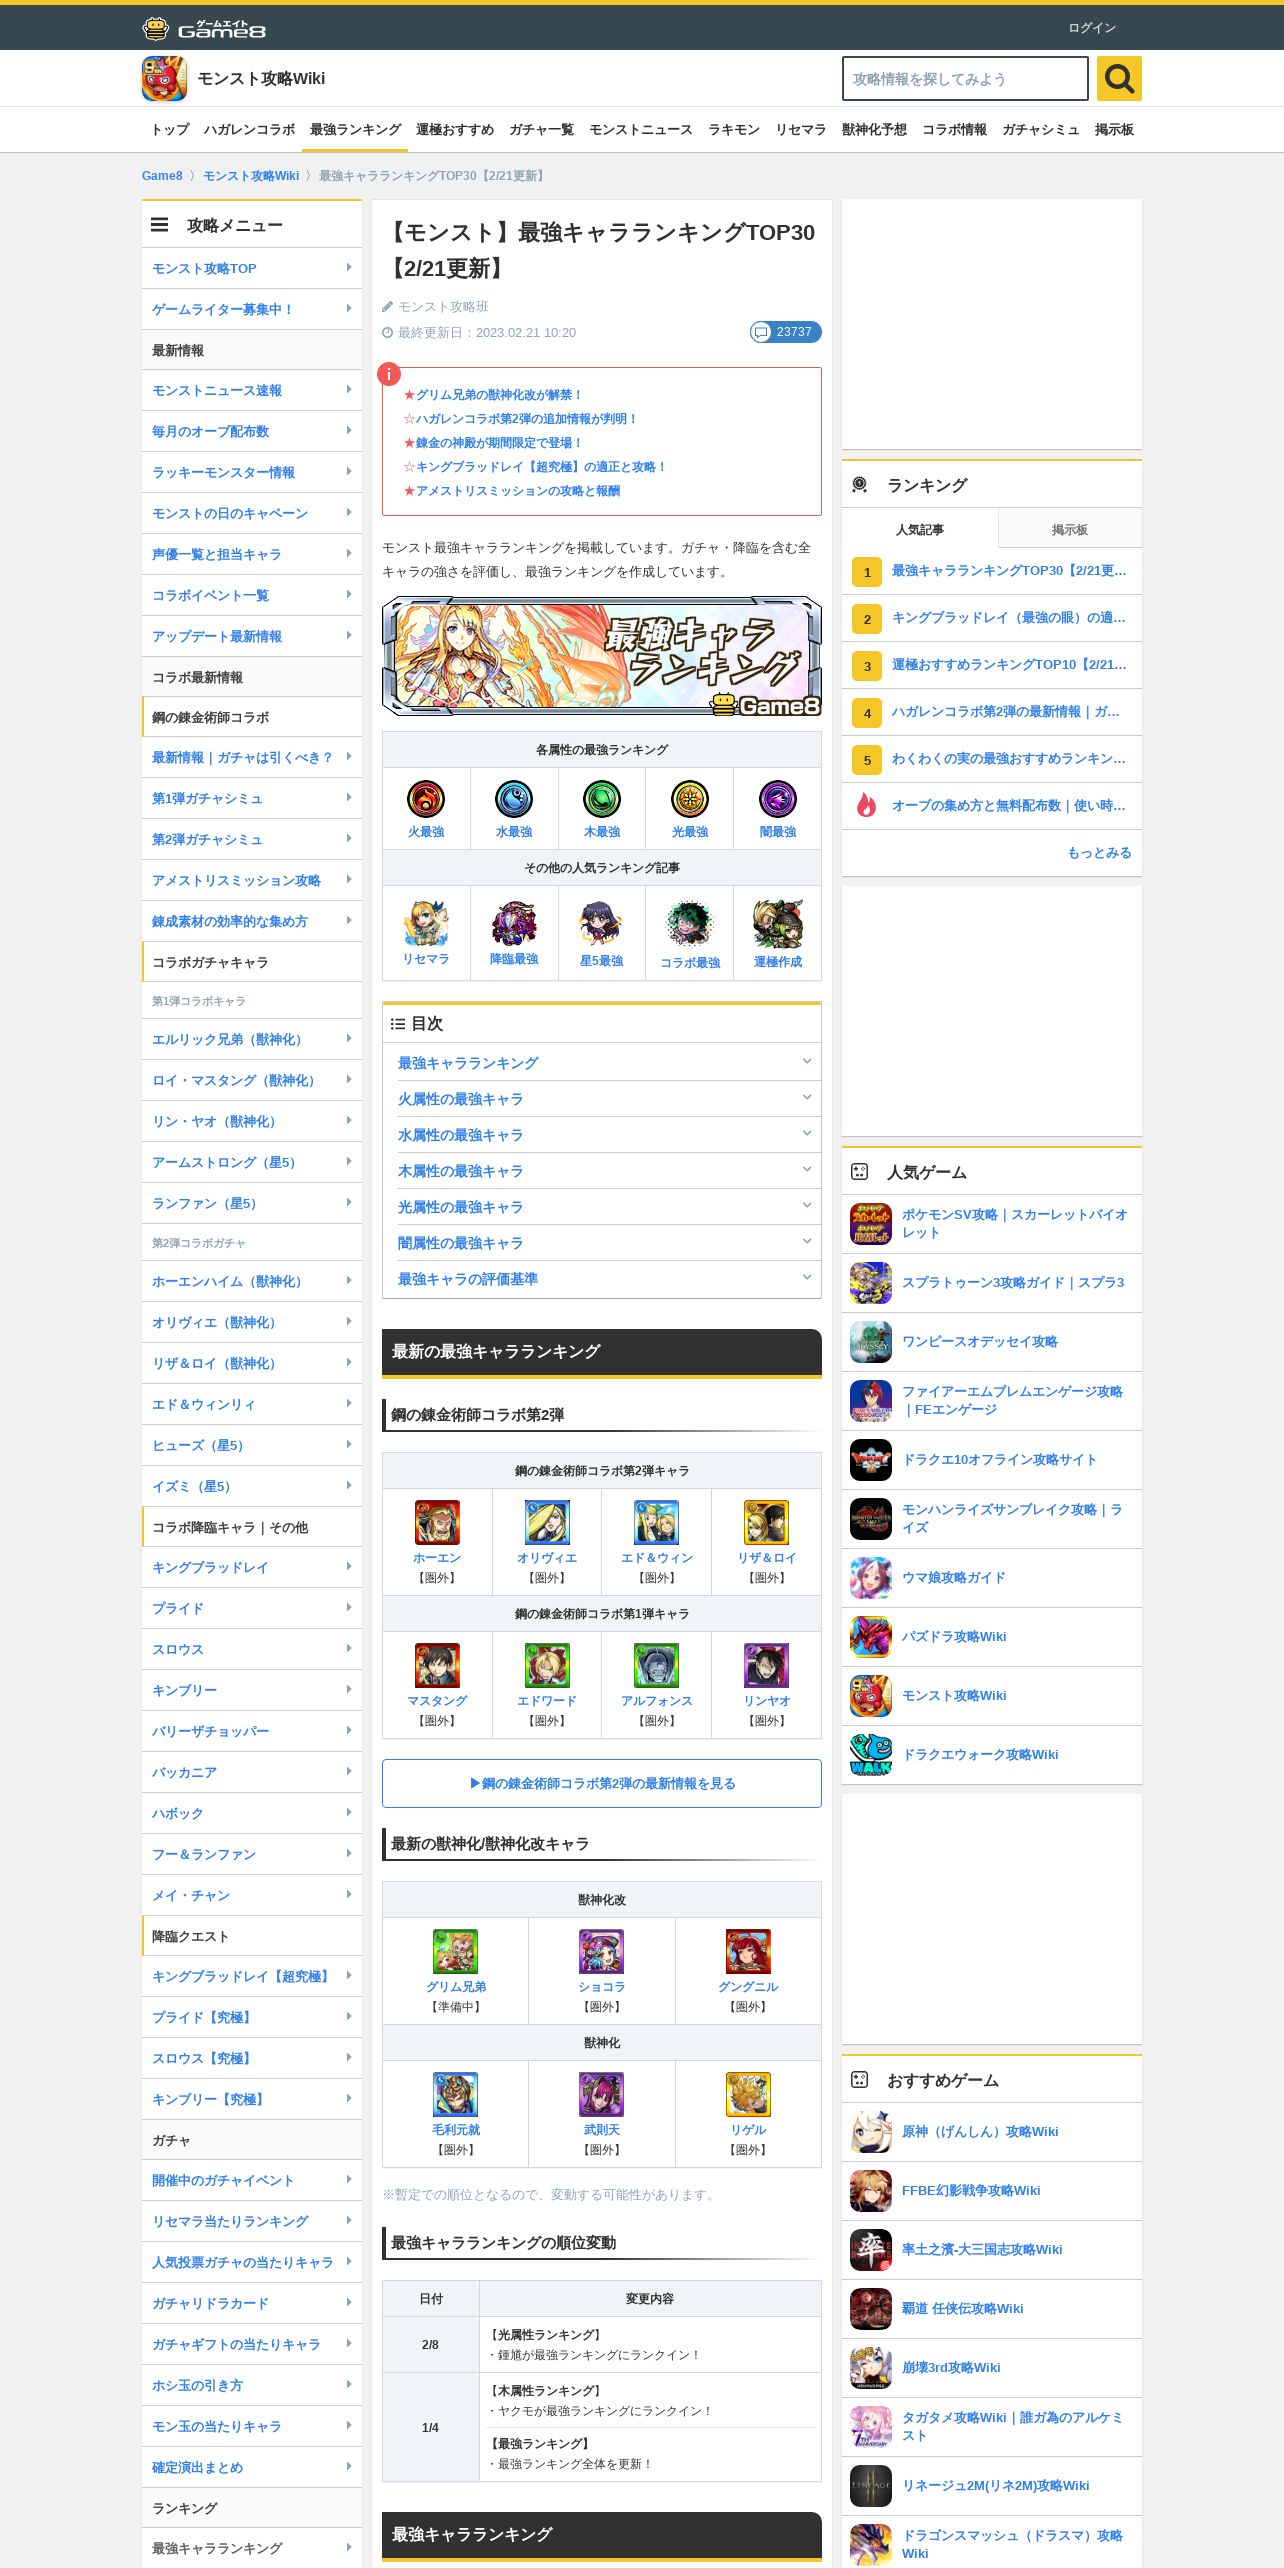Open モンスト攻略Wiki breadcrumb link
This screenshot has width=1284, height=2568.
[x=251, y=176]
